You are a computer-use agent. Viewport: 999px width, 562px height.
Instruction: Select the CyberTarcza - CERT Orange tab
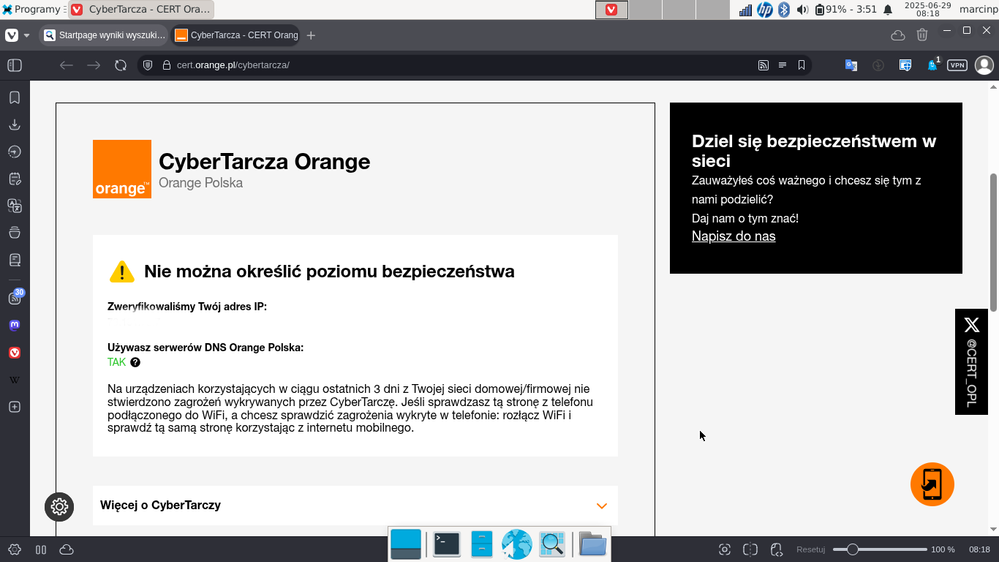pyautogui.click(x=236, y=35)
